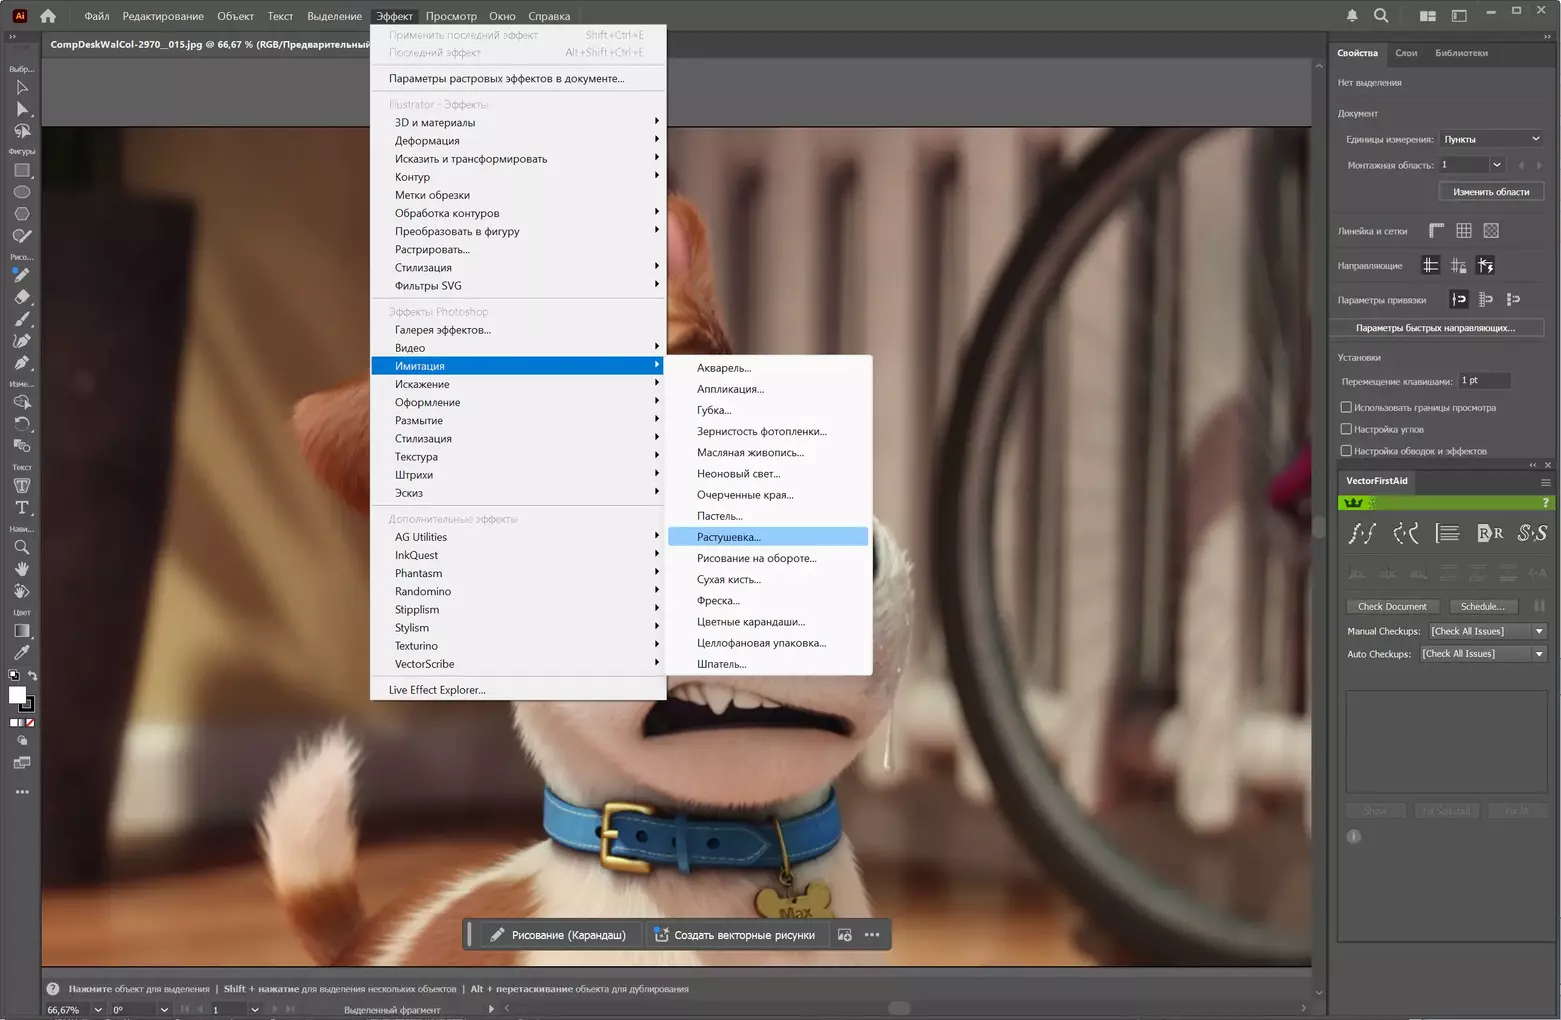Select the Eyedropper tool
Screen dimensions: 1561x1020
pyautogui.click(x=22, y=653)
